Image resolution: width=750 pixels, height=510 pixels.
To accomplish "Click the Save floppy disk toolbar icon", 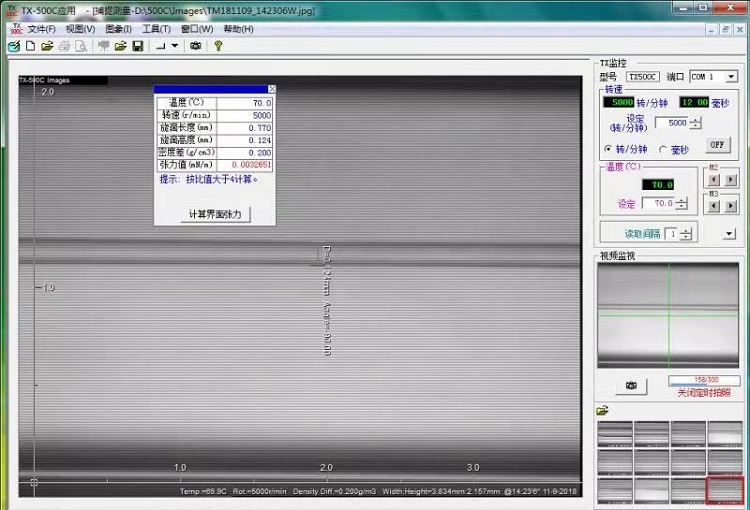I will [x=137, y=46].
